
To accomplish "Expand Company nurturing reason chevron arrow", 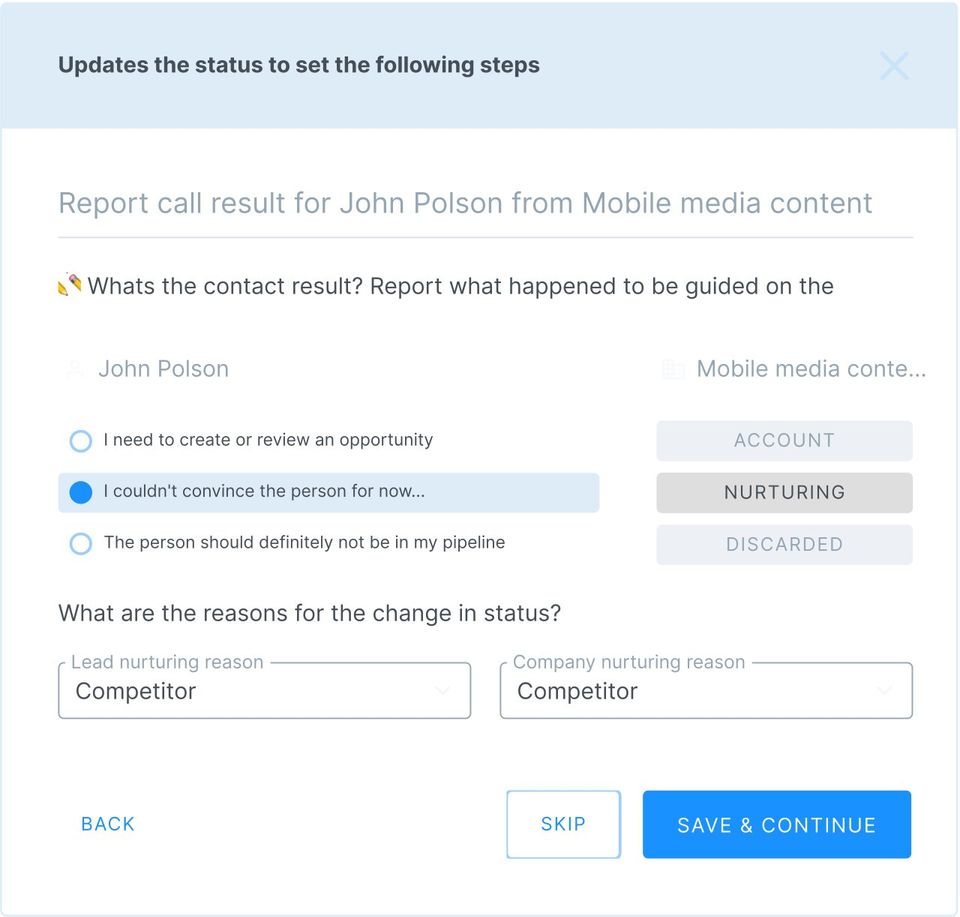I will point(884,691).
